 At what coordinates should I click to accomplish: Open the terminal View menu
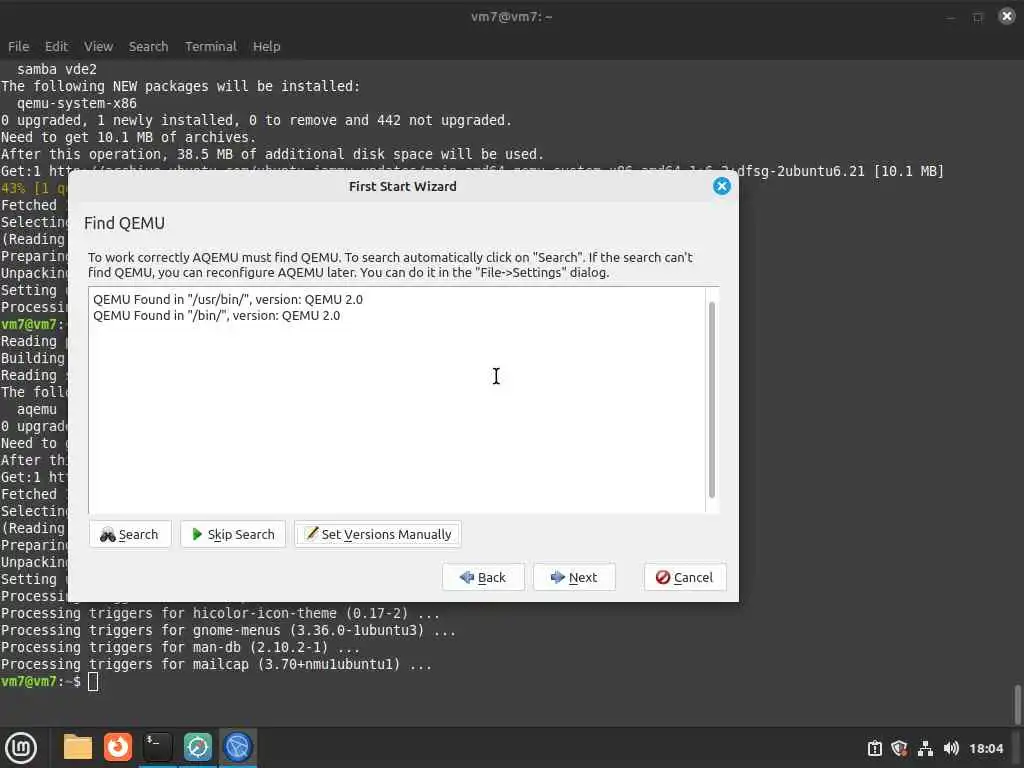[x=99, y=46]
